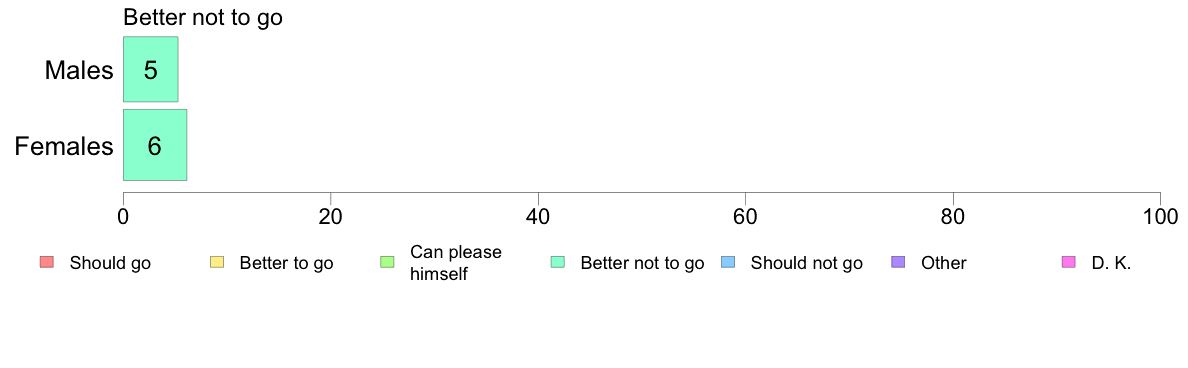
Task: Click the Males axis label
Action: (79, 70)
